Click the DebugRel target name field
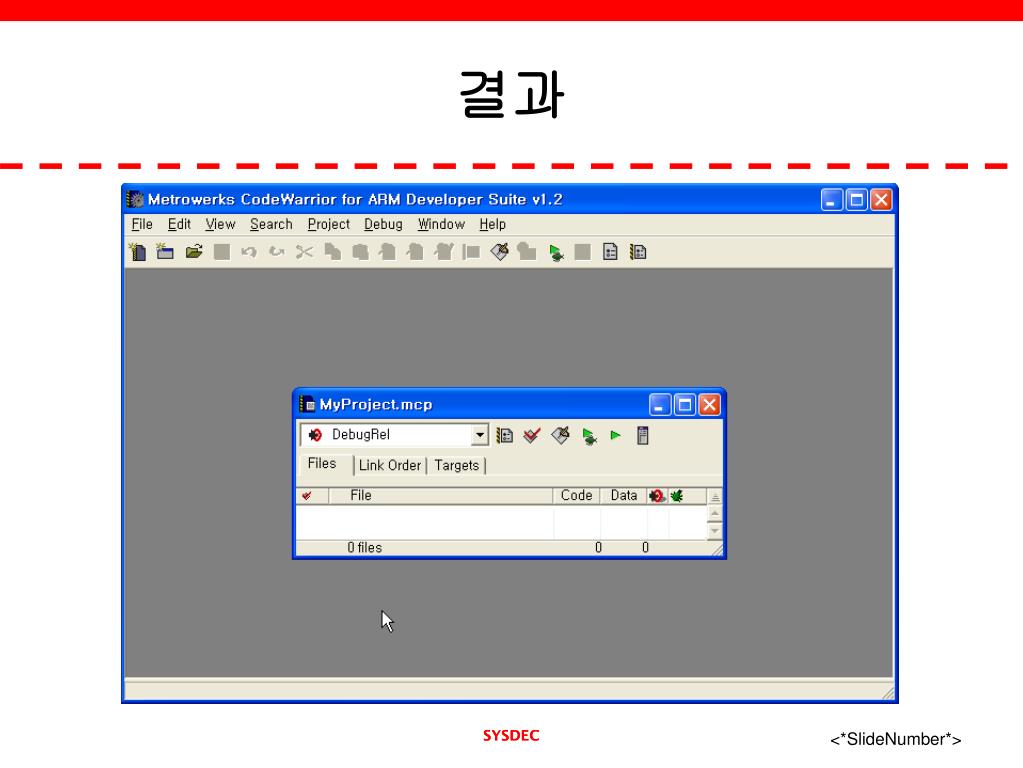 coord(386,435)
